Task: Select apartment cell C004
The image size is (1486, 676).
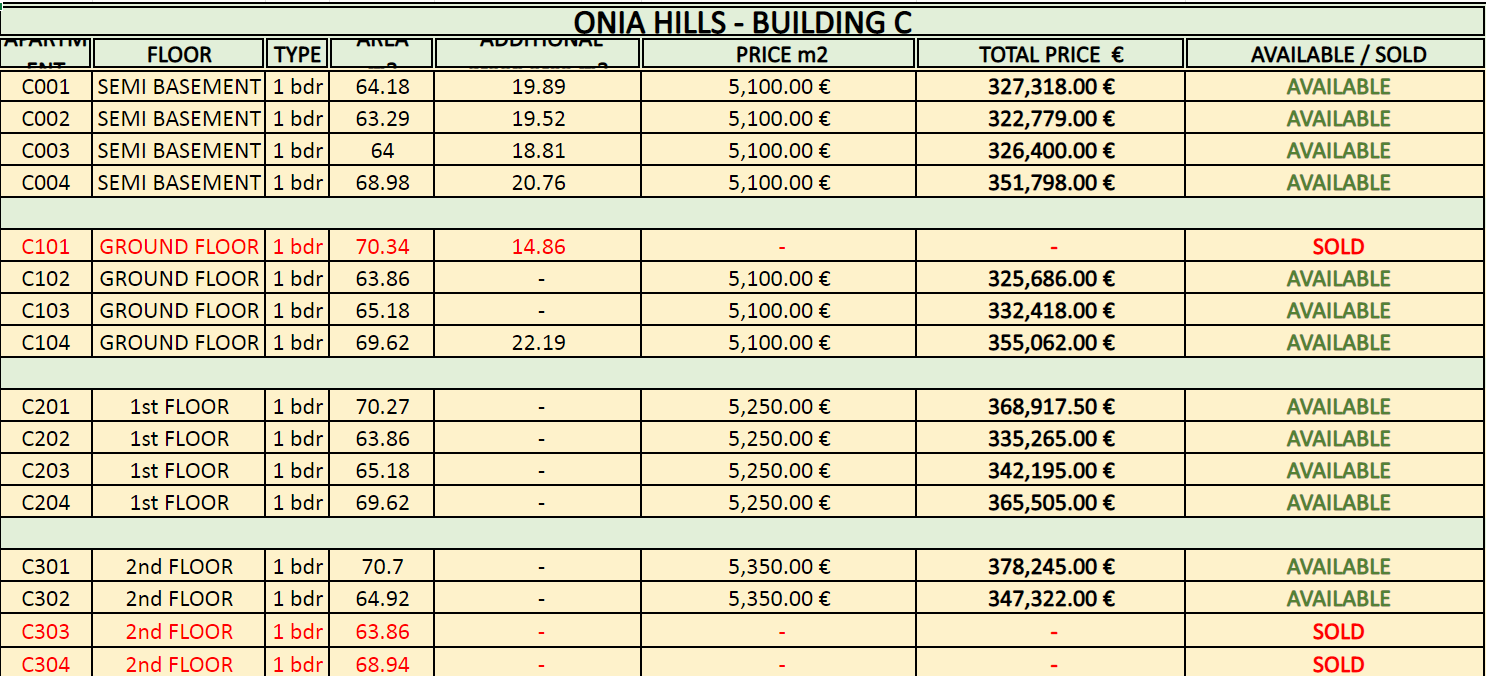Action: point(46,183)
